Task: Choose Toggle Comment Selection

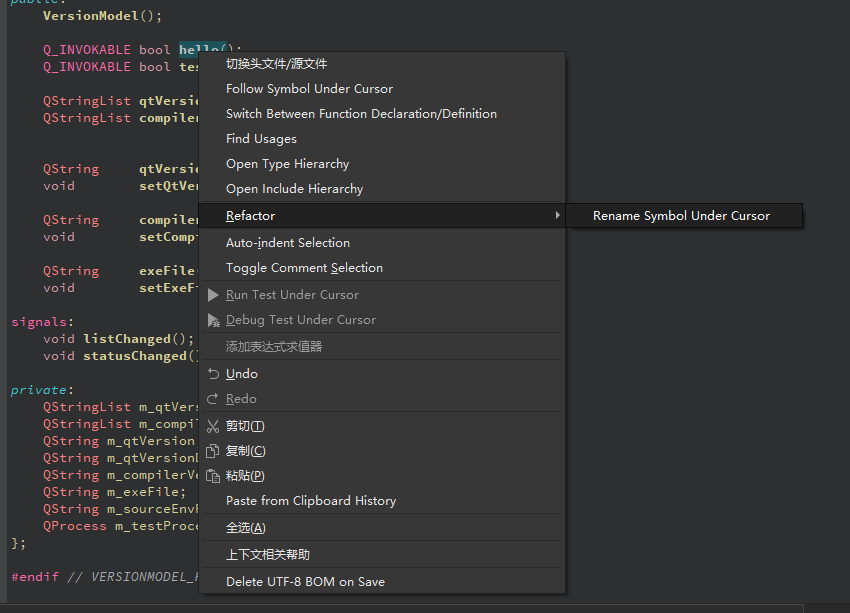Action: tap(382, 268)
